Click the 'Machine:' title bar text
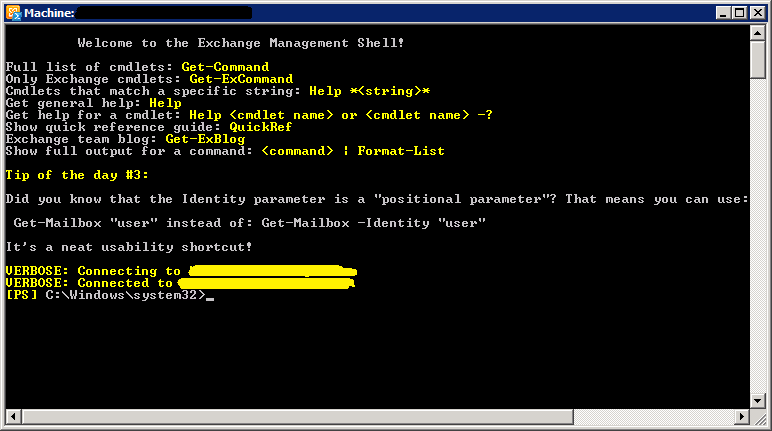This screenshot has height=431, width=772. pyautogui.click(x=49, y=13)
